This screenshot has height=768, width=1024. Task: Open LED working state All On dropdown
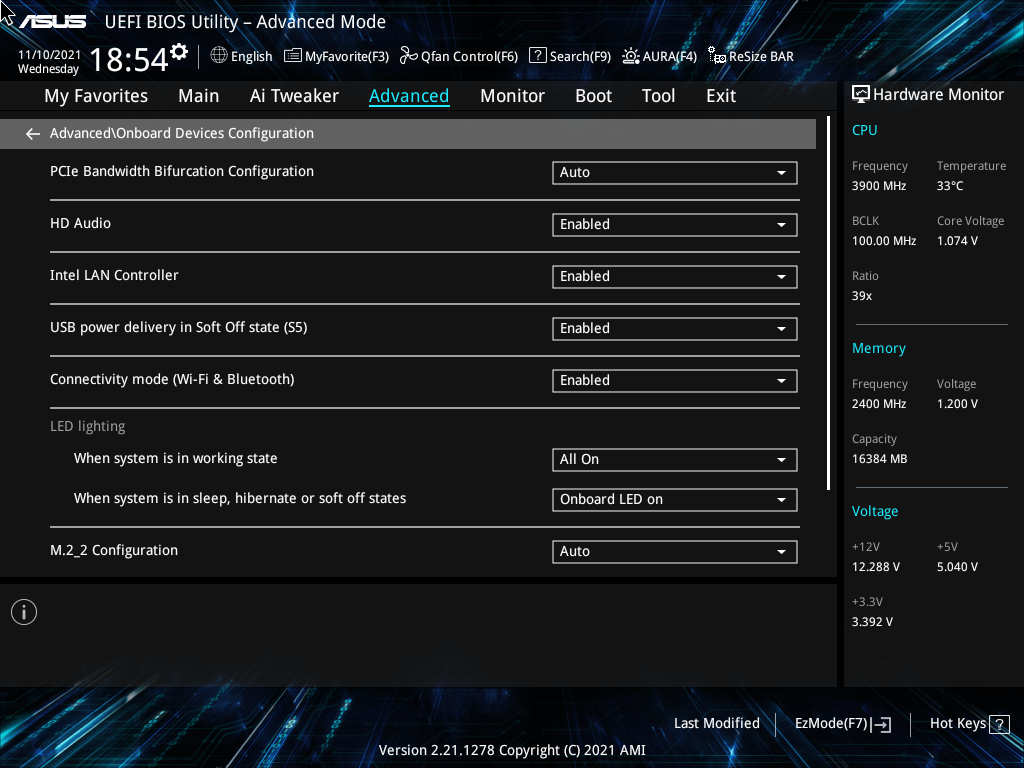(x=675, y=460)
